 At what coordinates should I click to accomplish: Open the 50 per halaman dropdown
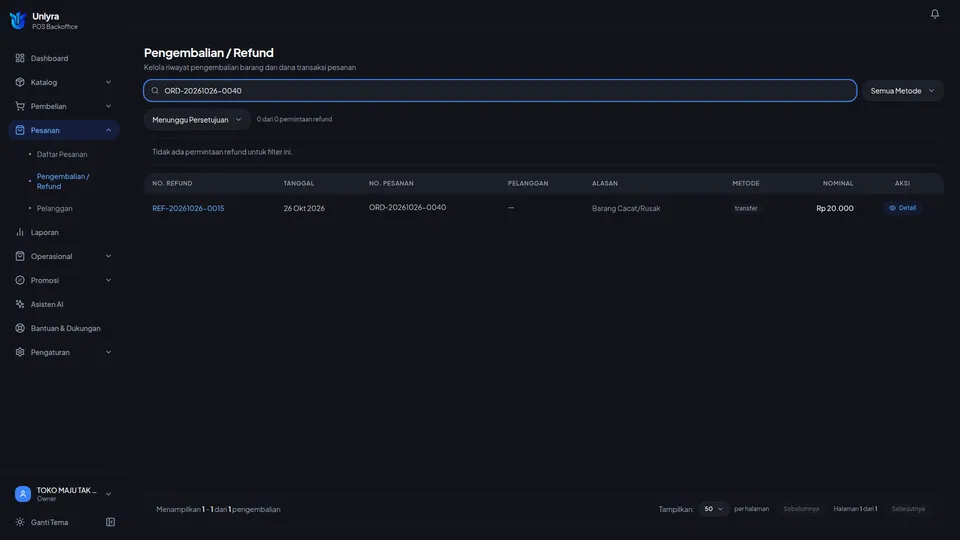tap(713, 509)
